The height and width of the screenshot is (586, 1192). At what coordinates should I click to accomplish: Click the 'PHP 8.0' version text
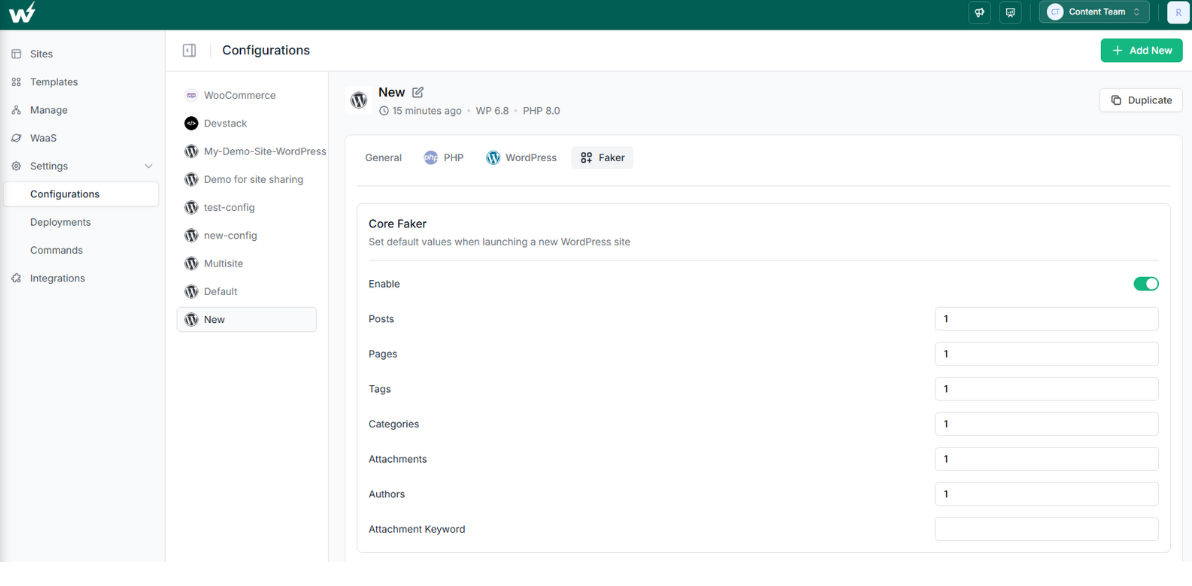[x=541, y=111]
